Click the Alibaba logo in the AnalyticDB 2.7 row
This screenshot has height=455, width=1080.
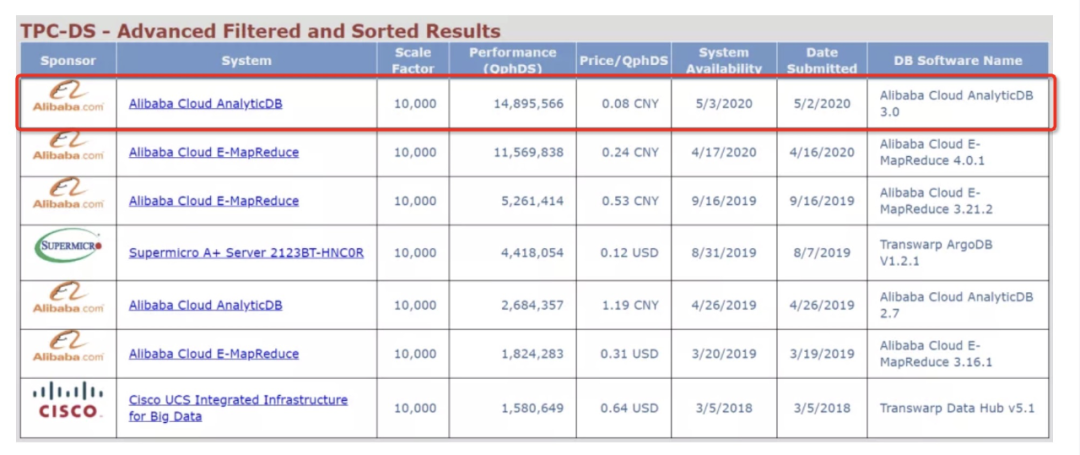coord(68,299)
